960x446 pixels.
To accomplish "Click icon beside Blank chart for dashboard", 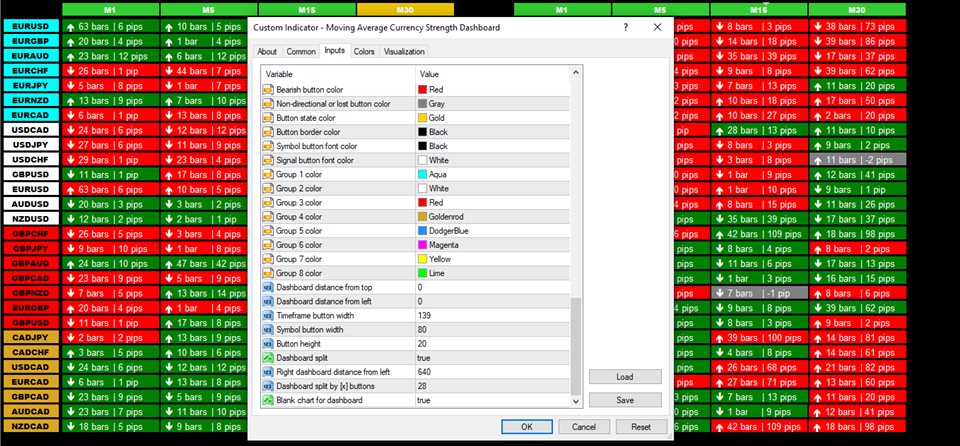I will tap(267, 400).
